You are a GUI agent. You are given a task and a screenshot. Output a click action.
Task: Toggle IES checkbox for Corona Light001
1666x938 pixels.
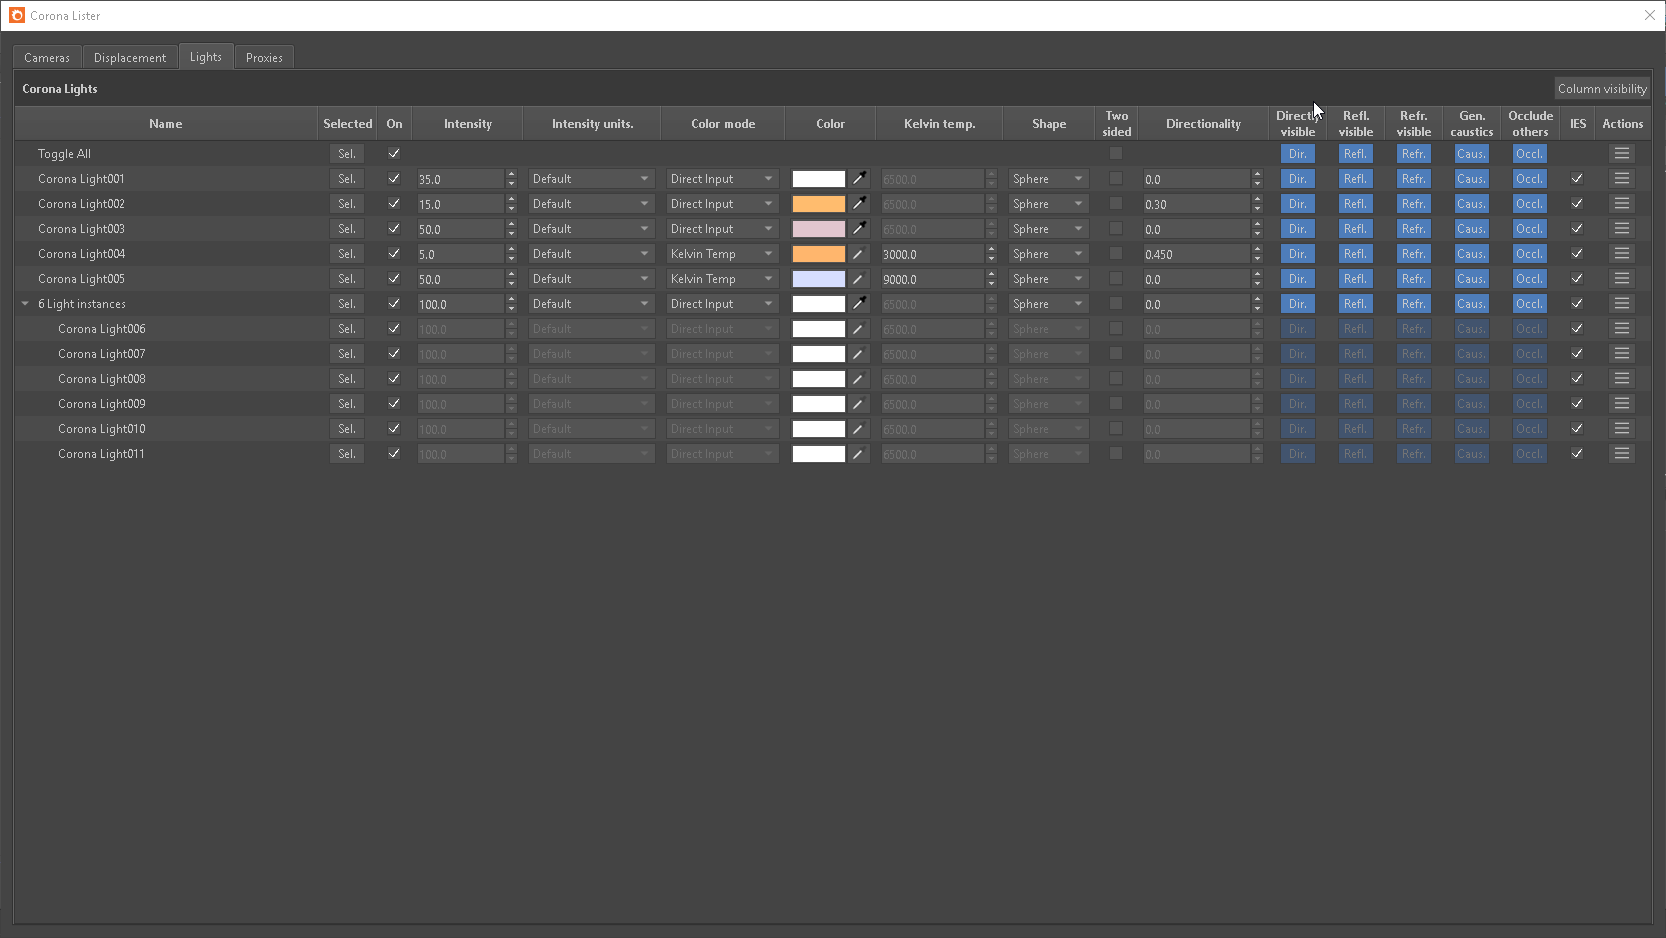[1577, 179]
